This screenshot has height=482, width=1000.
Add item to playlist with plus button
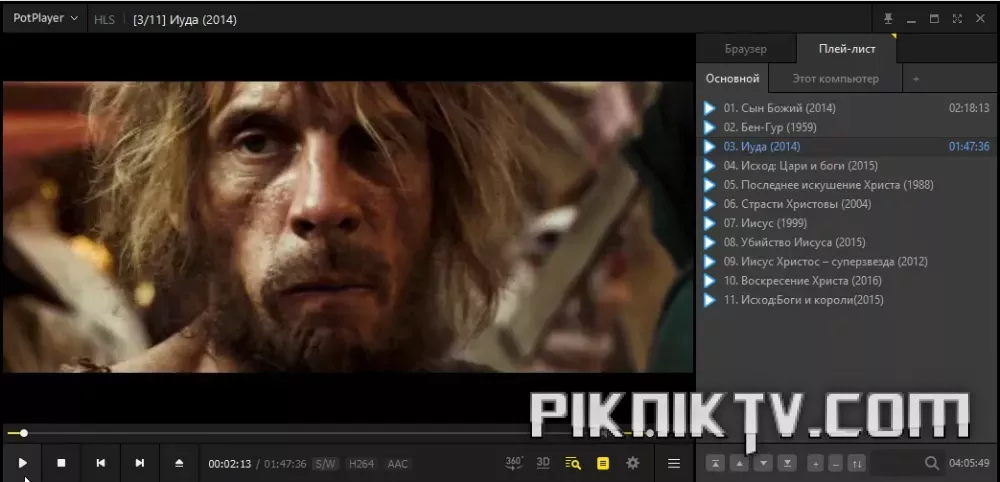(816, 464)
